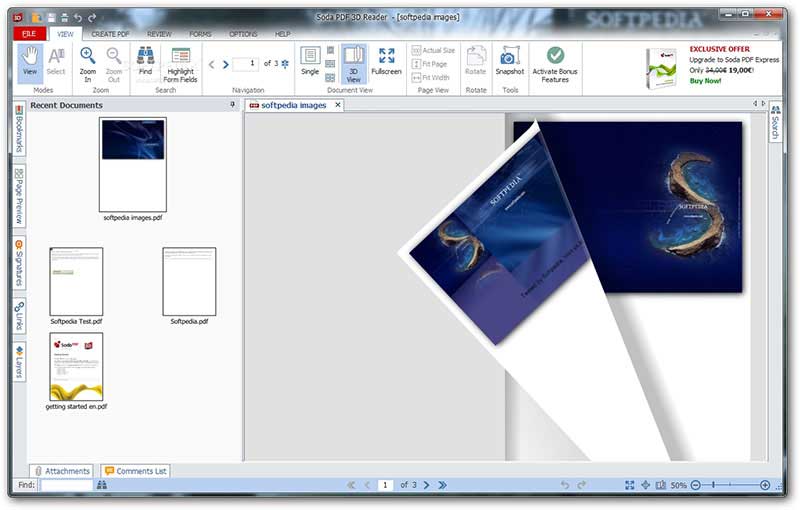The width and height of the screenshot is (800, 510).
Task: Open the Attachments bottom tab
Action: pyautogui.click(x=61, y=471)
